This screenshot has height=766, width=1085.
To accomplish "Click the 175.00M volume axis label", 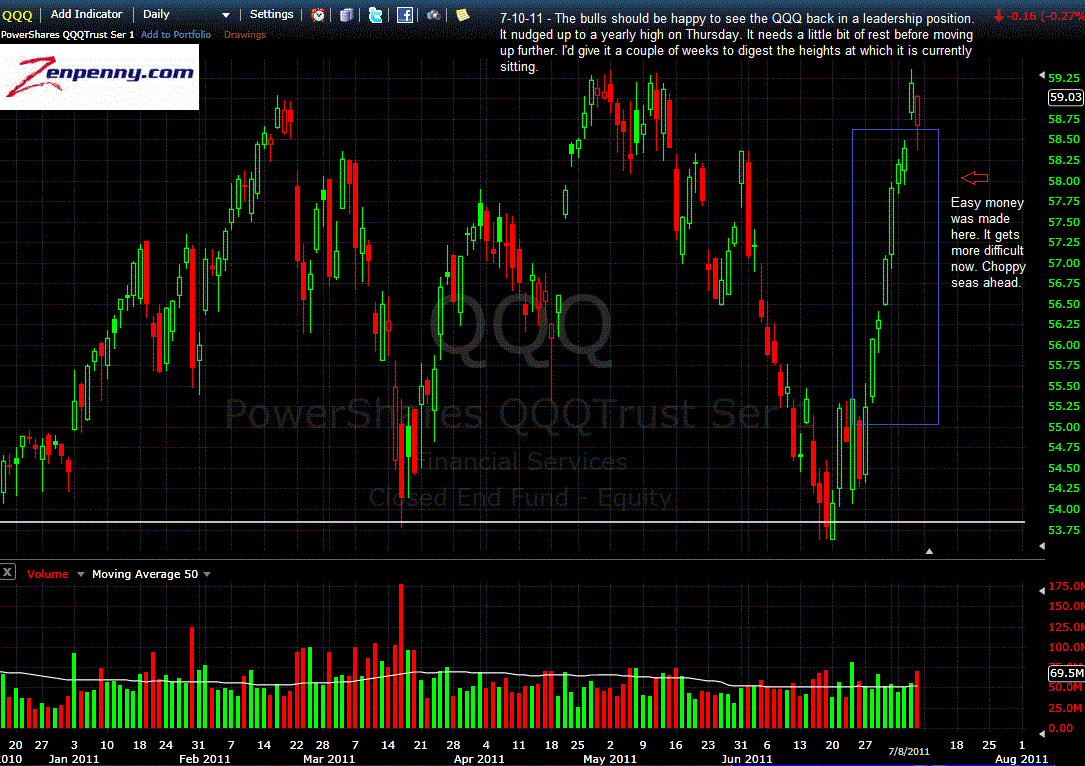I will (1066, 587).
